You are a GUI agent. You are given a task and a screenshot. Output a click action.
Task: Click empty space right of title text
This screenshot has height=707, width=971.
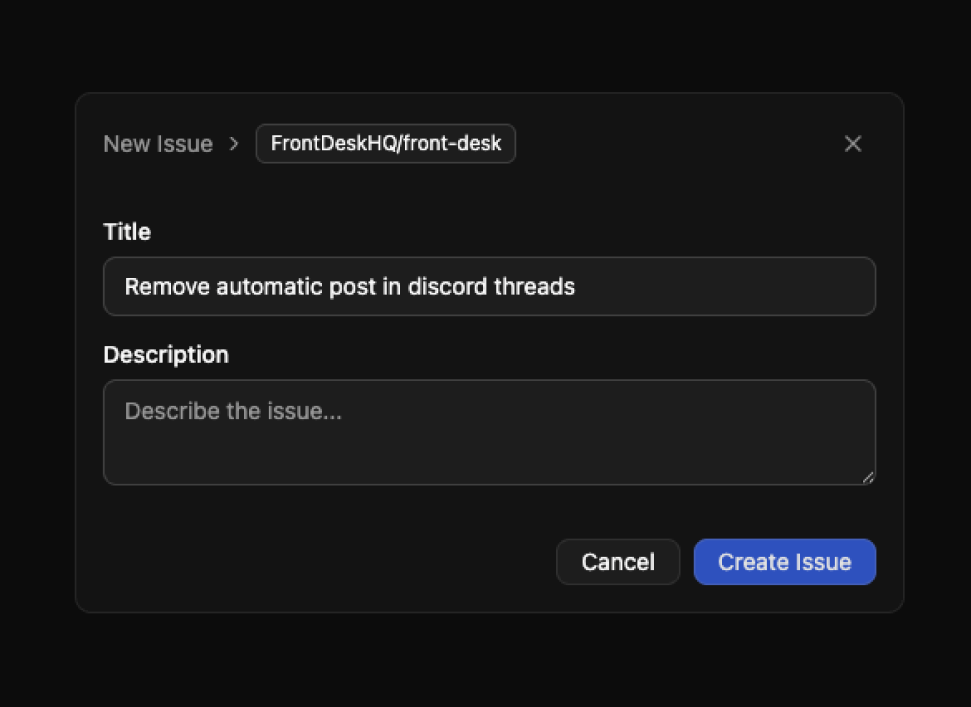730,287
